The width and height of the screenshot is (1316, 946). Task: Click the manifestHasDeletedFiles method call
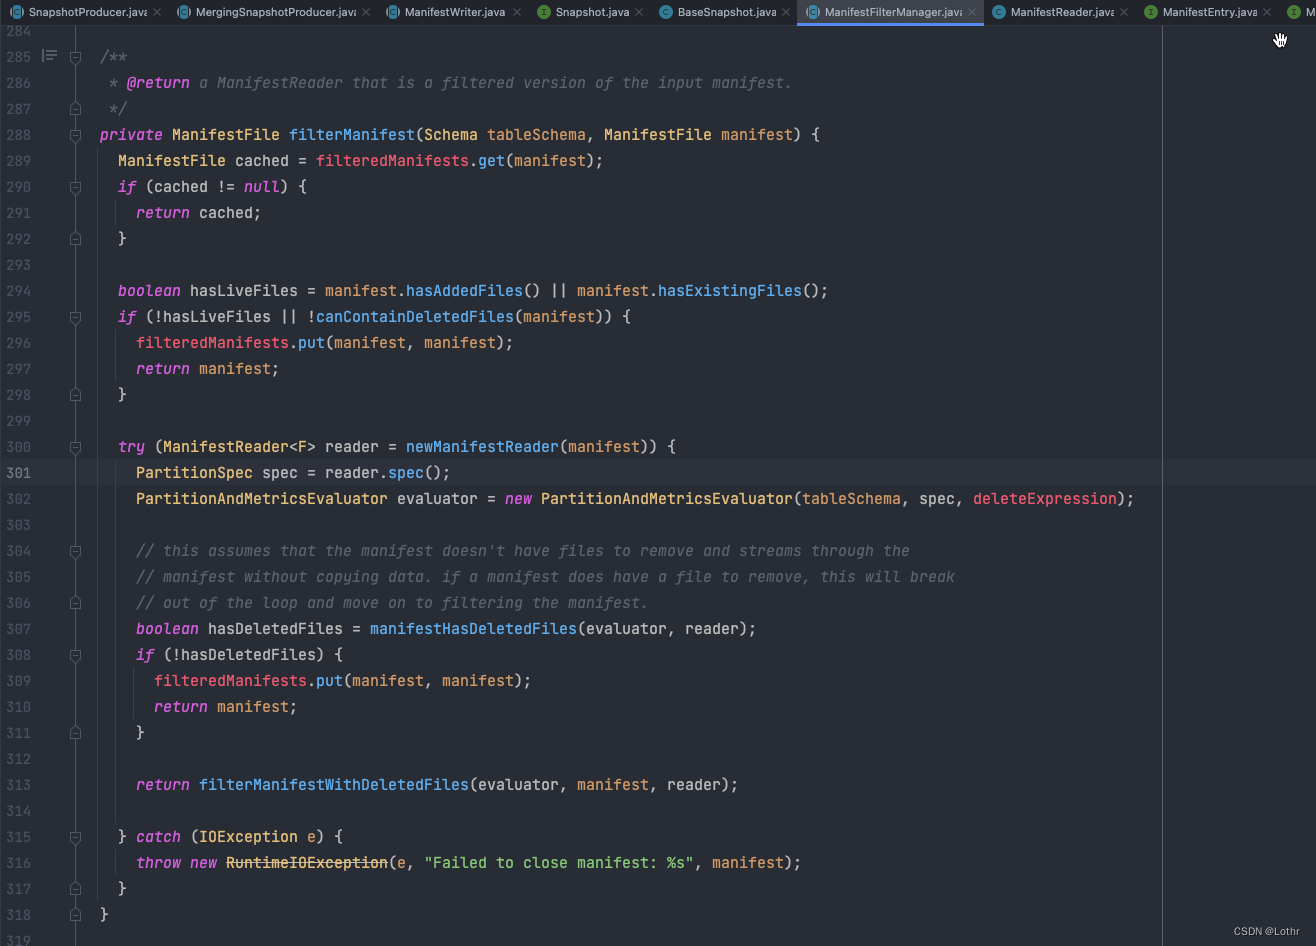tap(473, 629)
